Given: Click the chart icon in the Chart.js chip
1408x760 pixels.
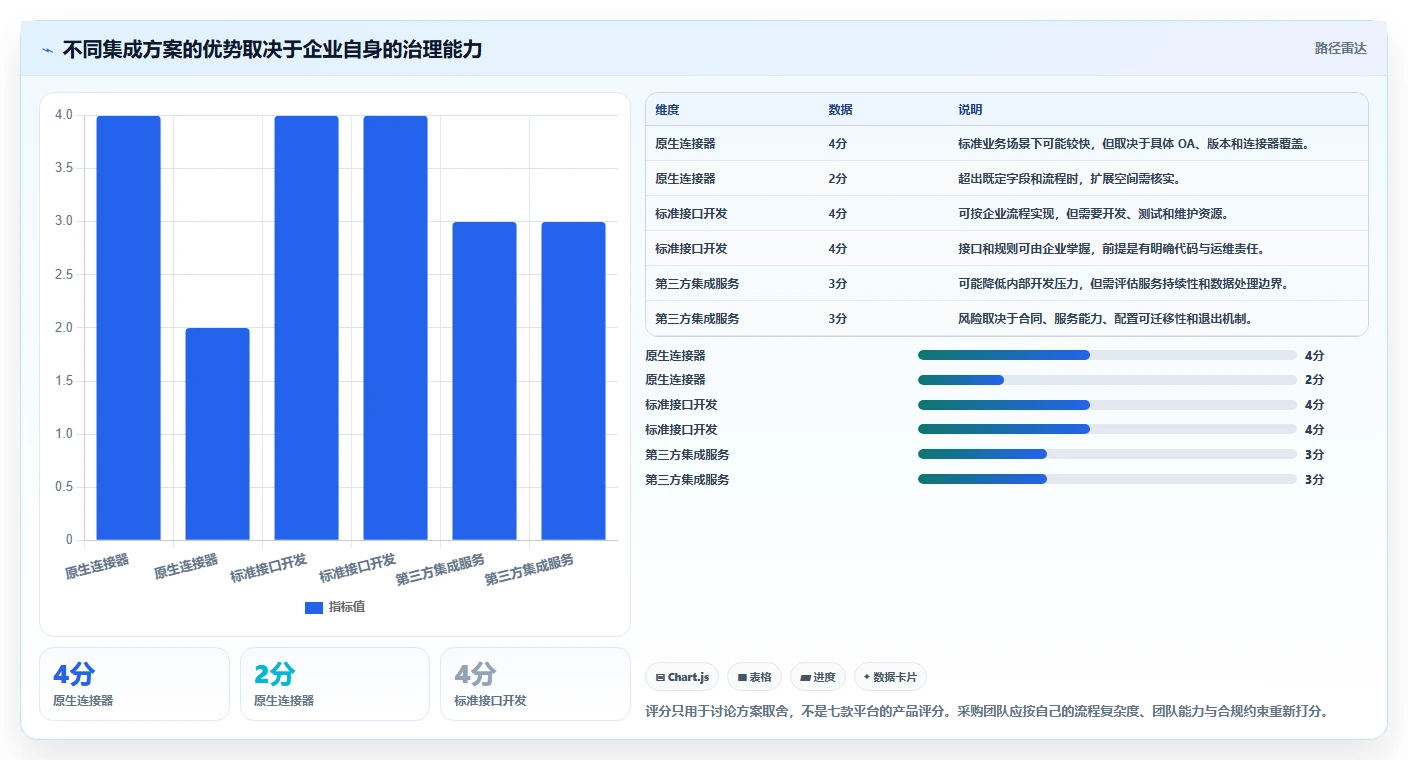Looking at the screenshot, I should pos(660,677).
